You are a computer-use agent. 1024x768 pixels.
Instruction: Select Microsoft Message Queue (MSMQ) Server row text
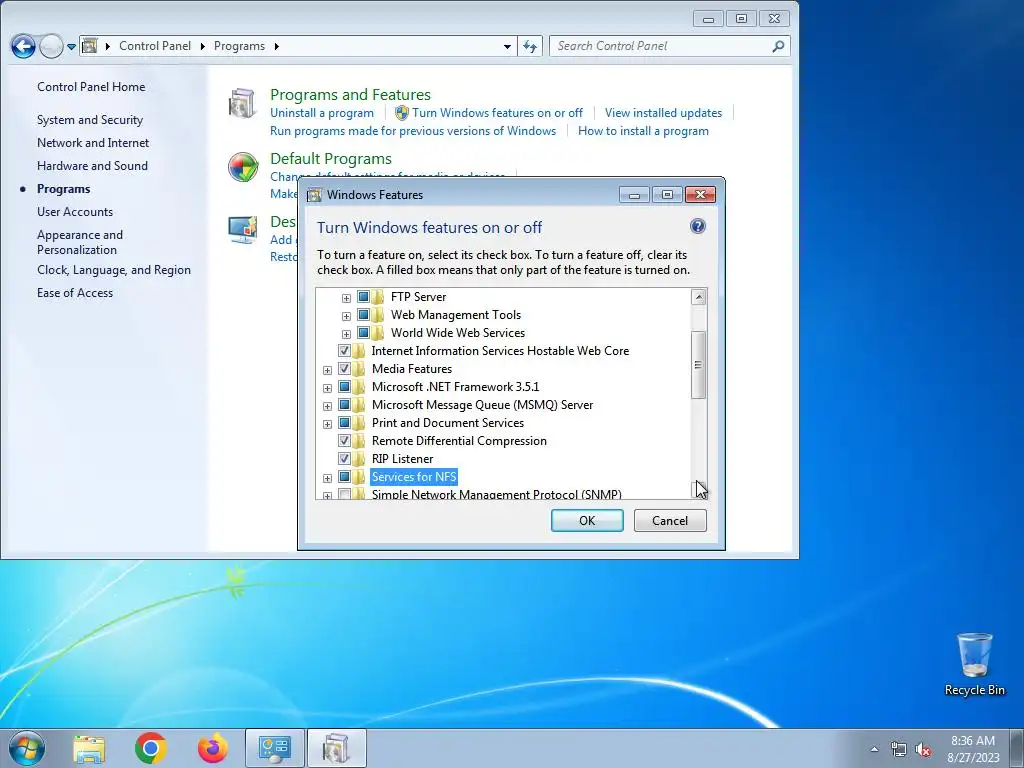pyautogui.click(x=483, y=405)
